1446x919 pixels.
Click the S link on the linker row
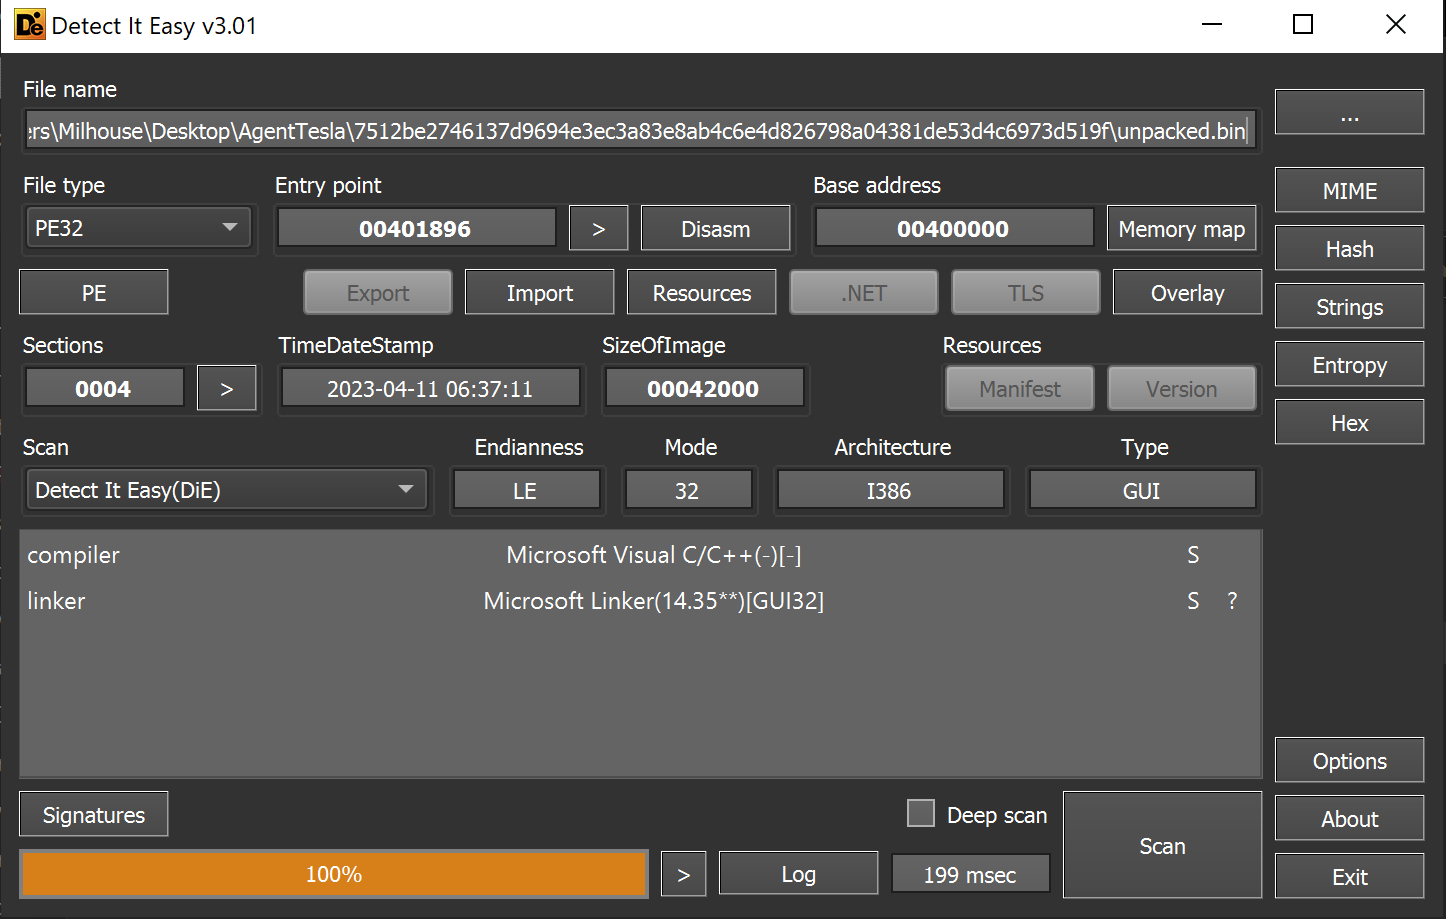point(1193,601)
